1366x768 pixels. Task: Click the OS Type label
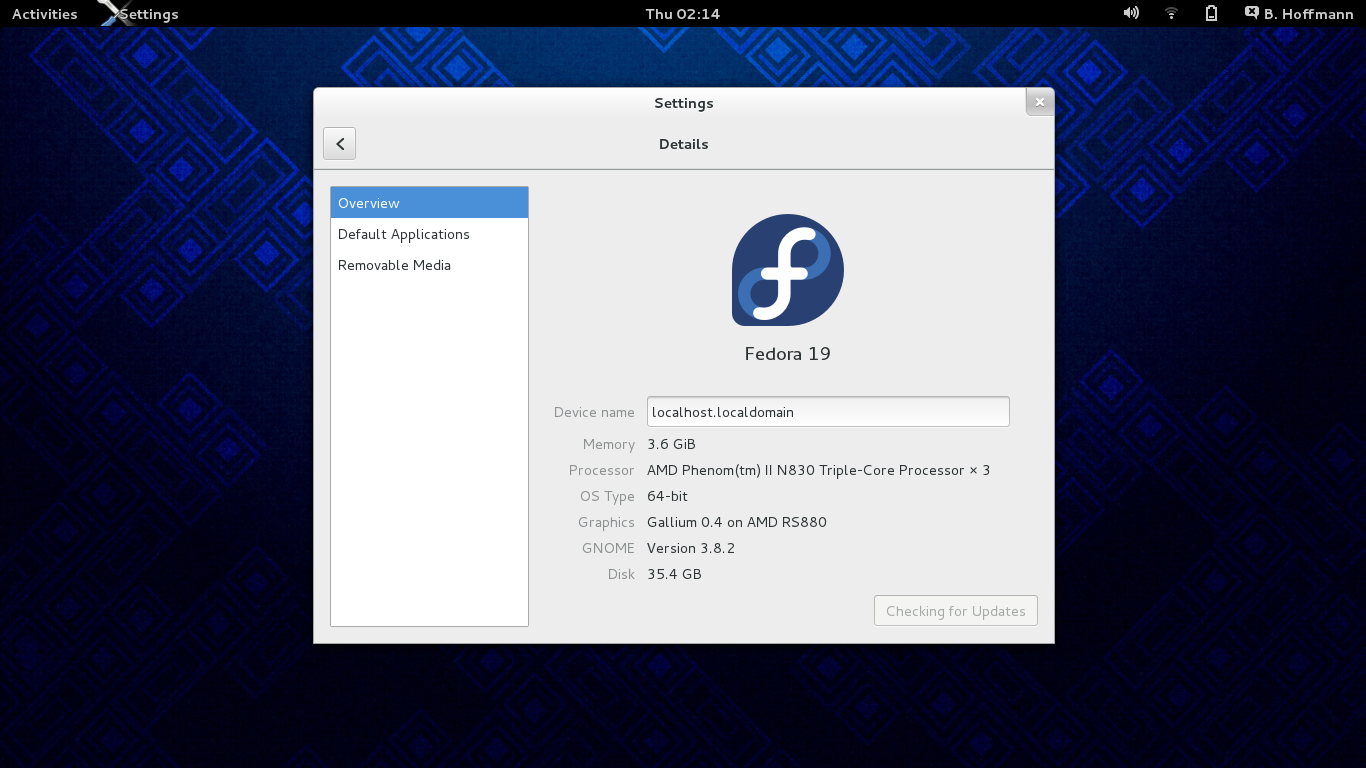point(607,496)
